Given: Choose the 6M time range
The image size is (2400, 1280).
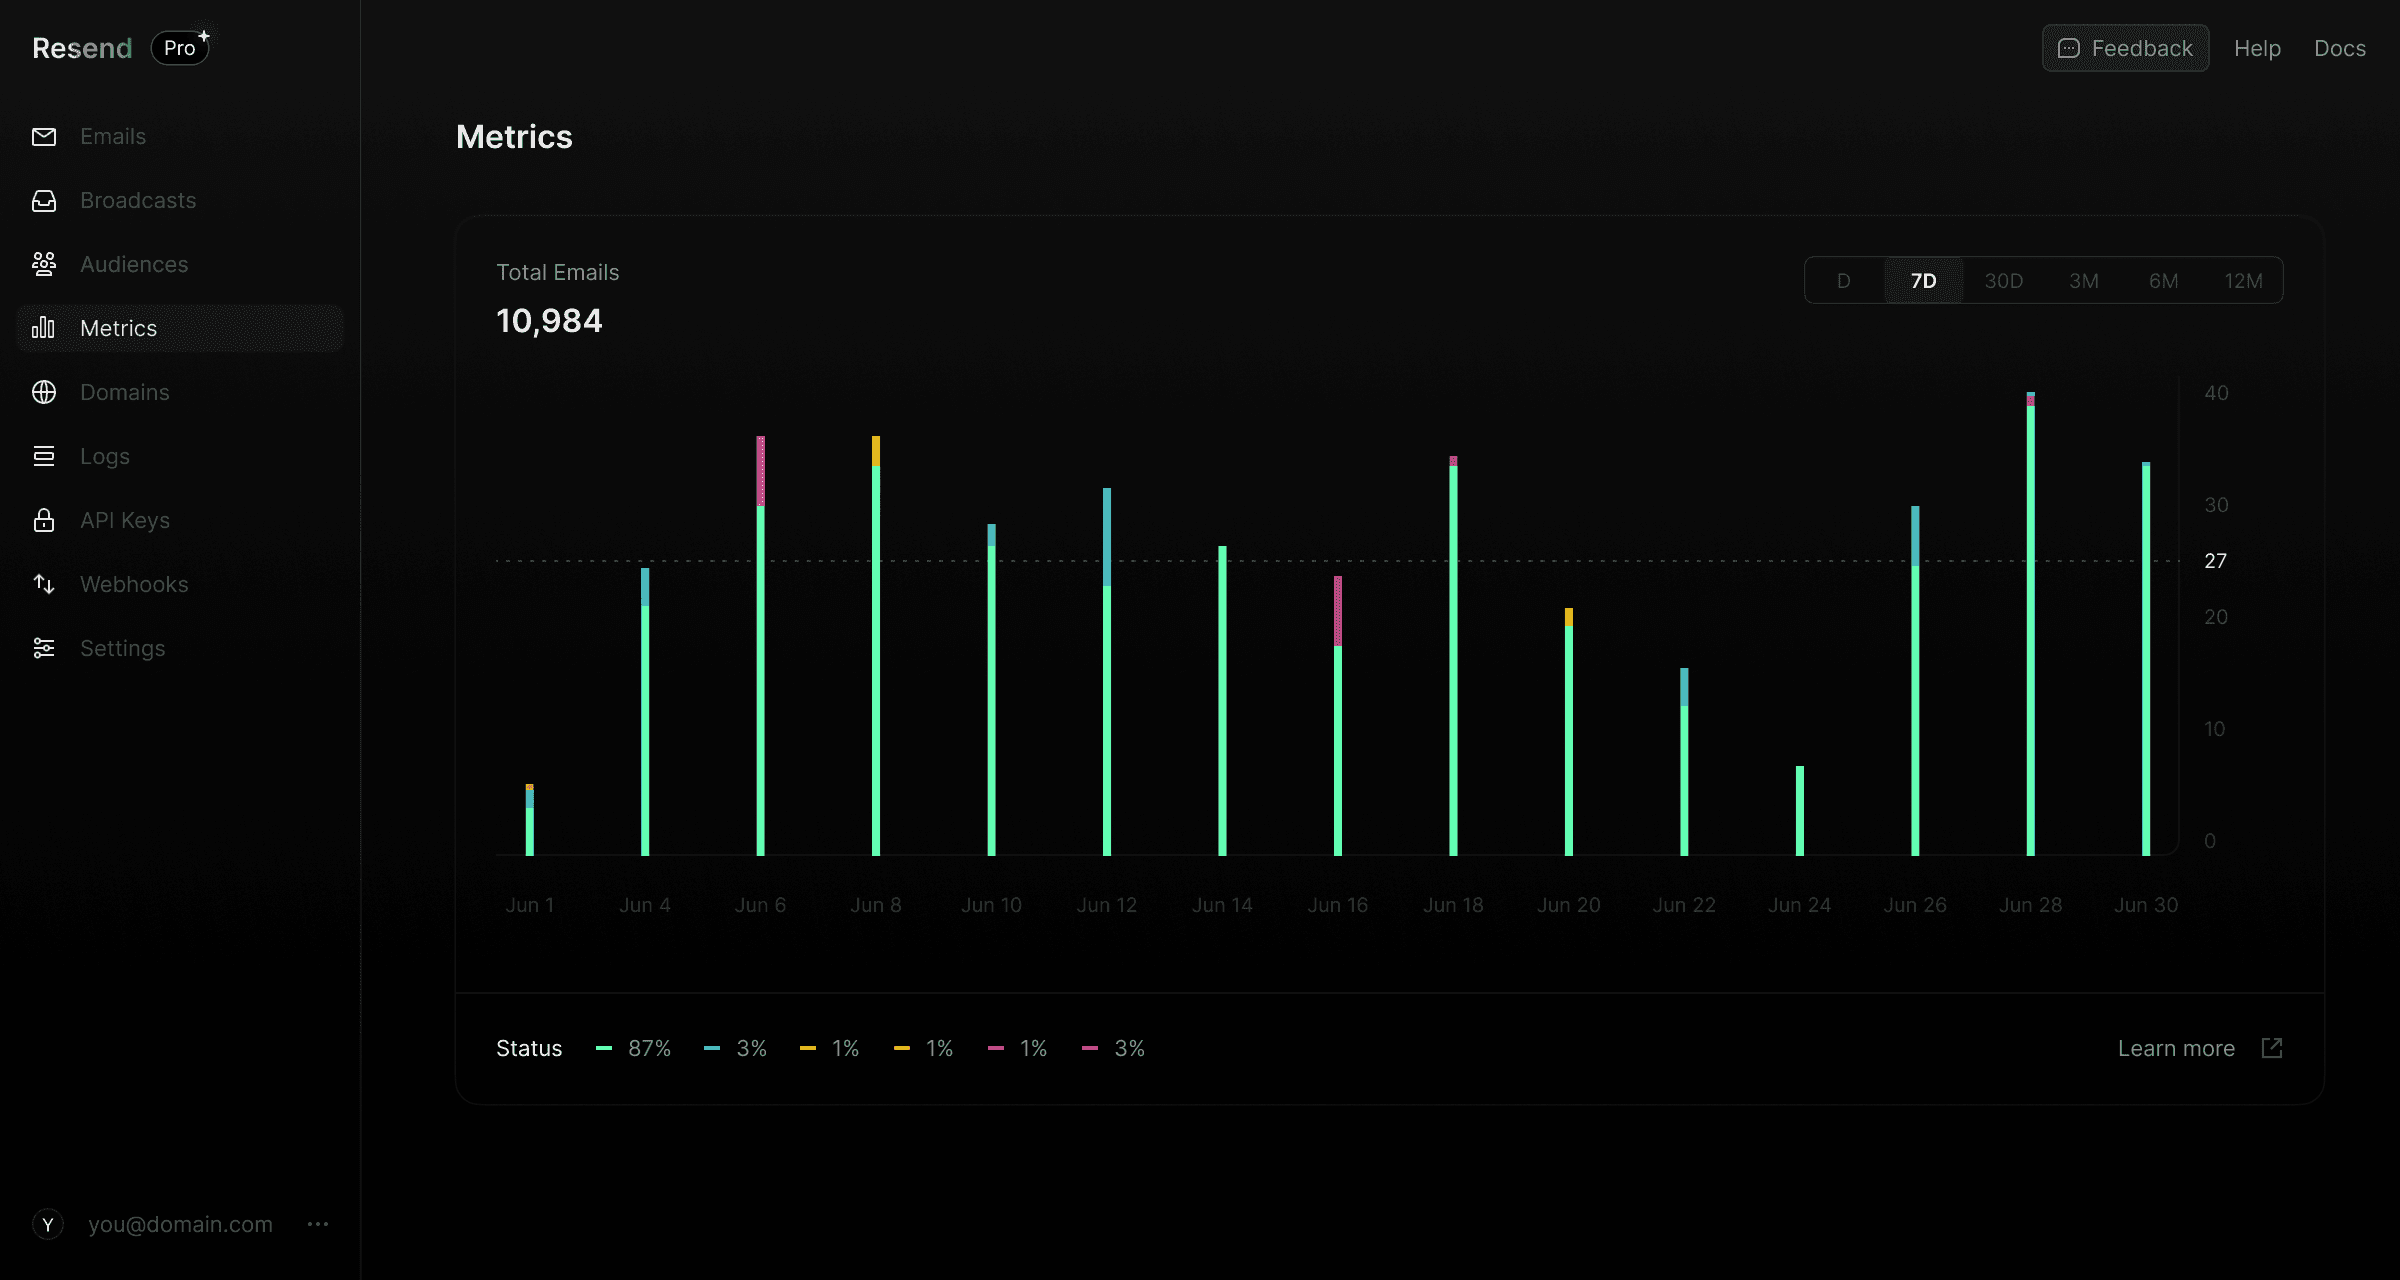Looking at the screenshot, I should 2164,281.
